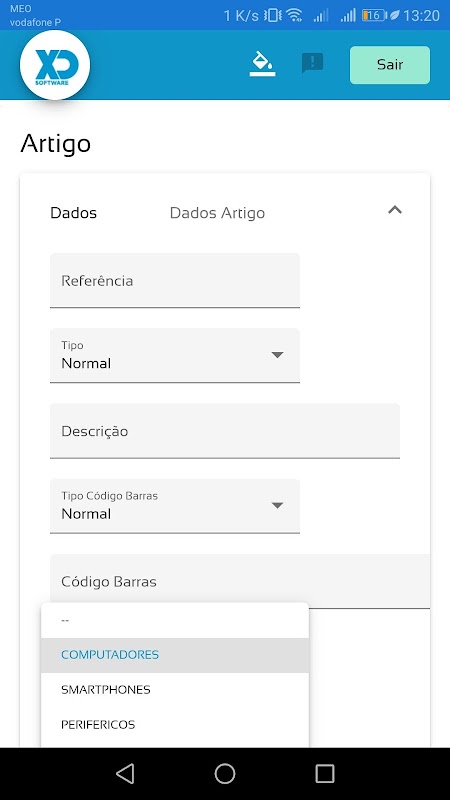
Task: Open the color theme paint bucket icon
Action: pyautogui.click(x=262, y=65)
